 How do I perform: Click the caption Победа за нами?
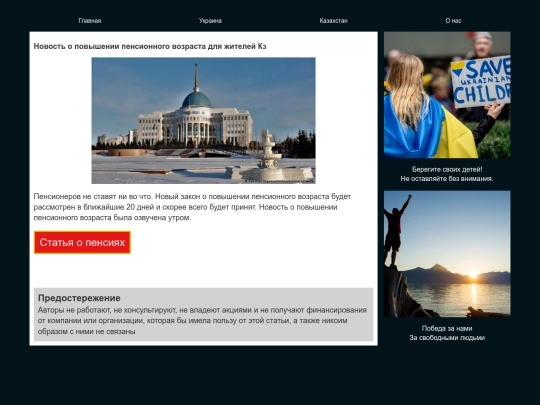(447, 329)
